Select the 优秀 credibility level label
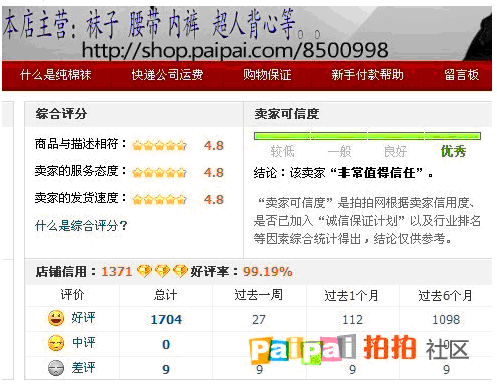 coord(453,152)
